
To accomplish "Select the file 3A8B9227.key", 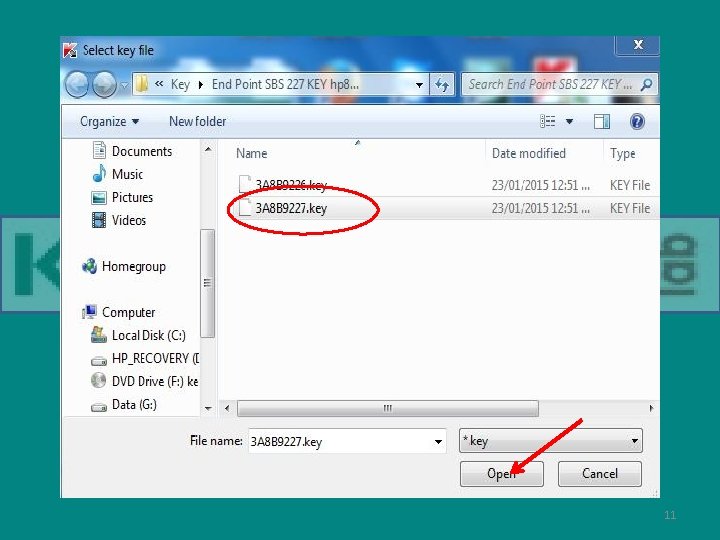I will tap(291, 208).
